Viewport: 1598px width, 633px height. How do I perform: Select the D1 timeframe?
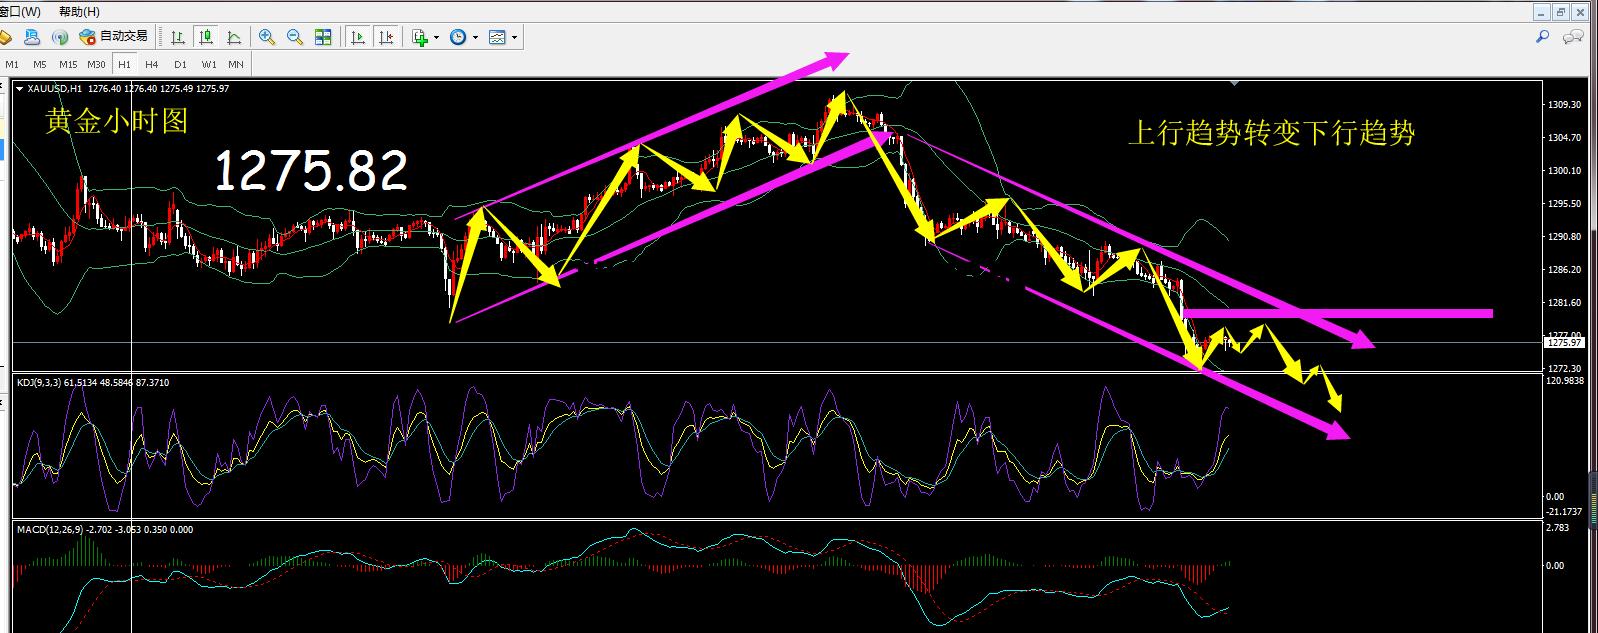click(x=180, y=64)
